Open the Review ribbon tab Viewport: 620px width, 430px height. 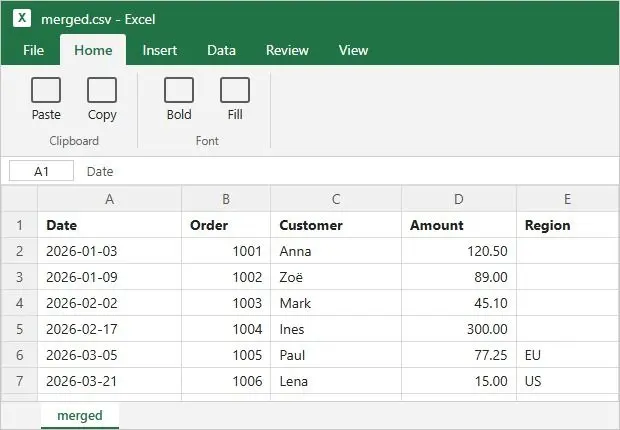coord(287,50)
